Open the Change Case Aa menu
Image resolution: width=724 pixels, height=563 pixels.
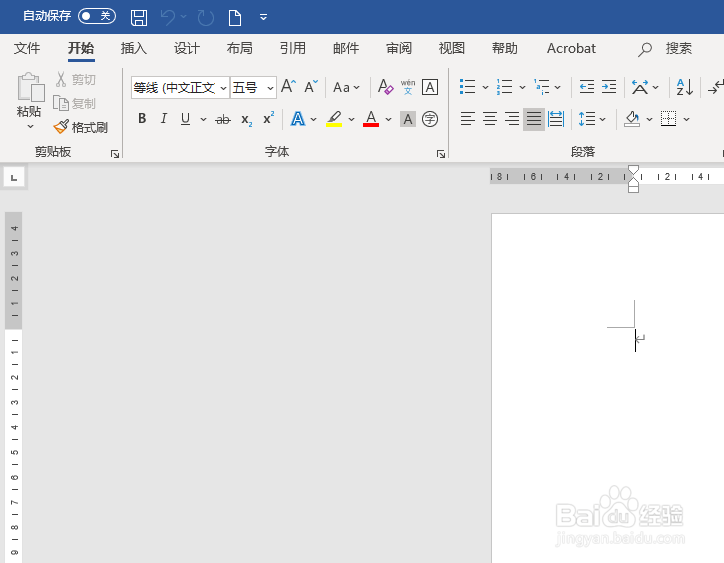coord(346,87)
